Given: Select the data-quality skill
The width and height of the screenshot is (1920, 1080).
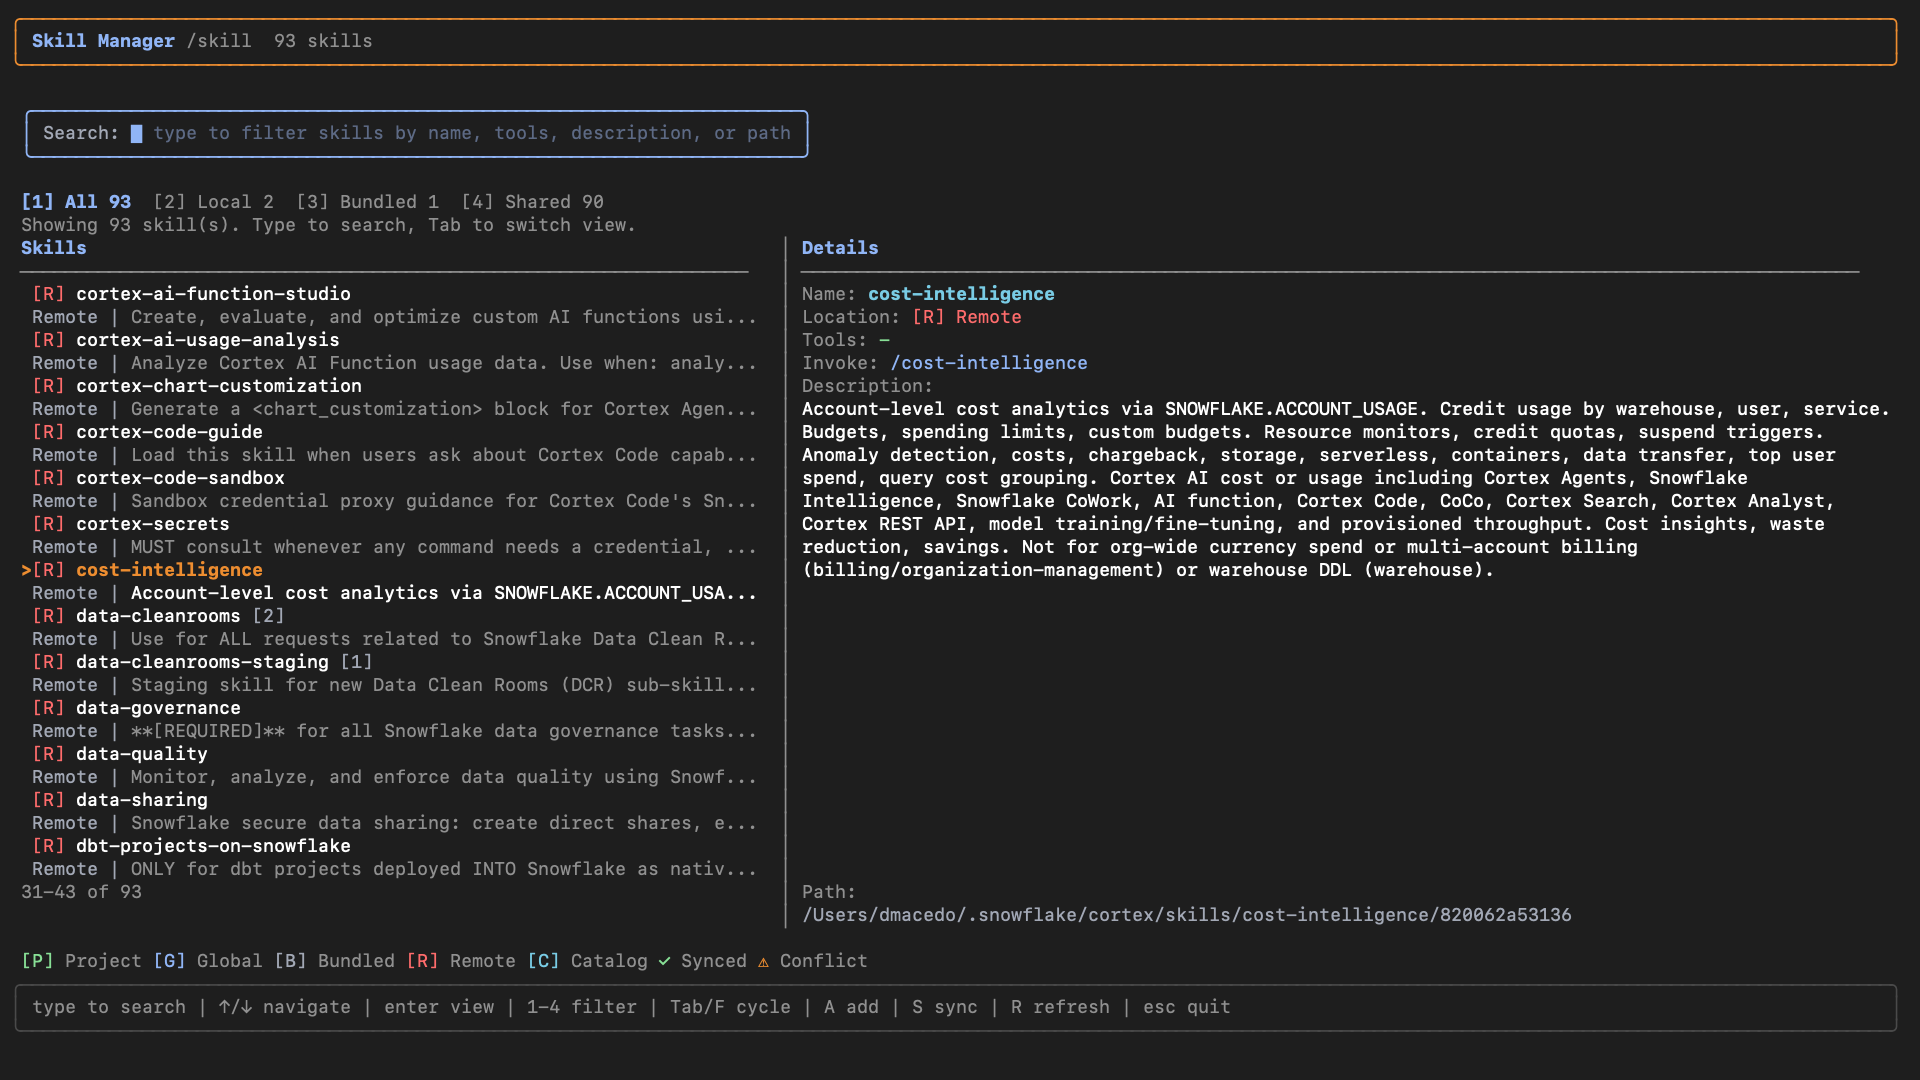Looking at the screenshot, I should coord(142,754).
